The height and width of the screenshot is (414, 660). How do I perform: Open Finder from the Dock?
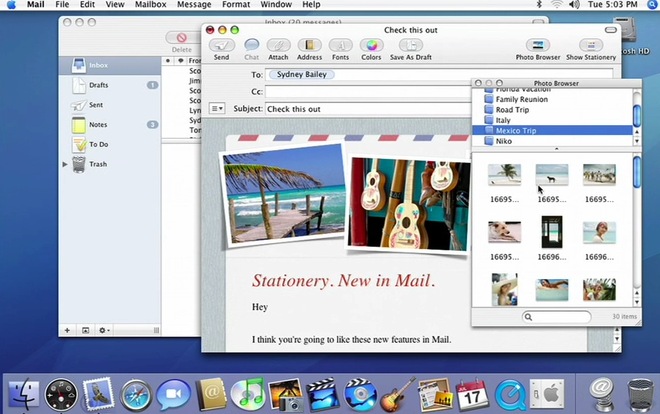(x=24, y=394)
